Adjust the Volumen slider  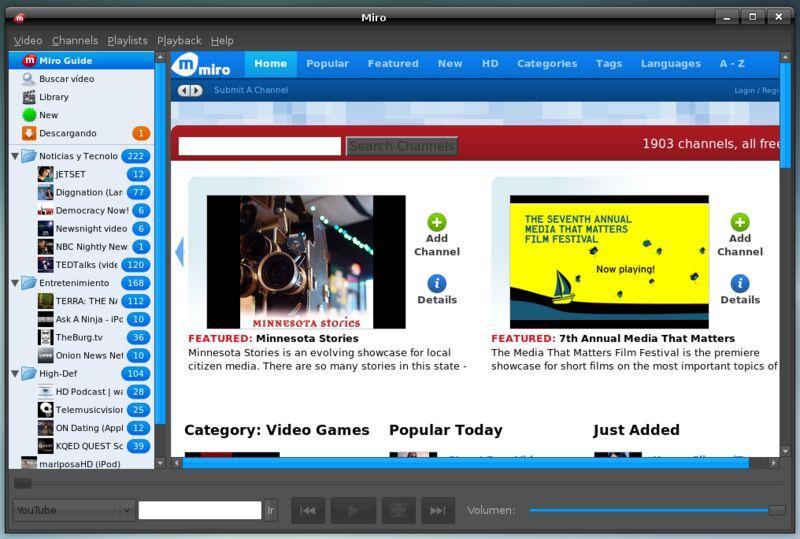coord(657,510)
